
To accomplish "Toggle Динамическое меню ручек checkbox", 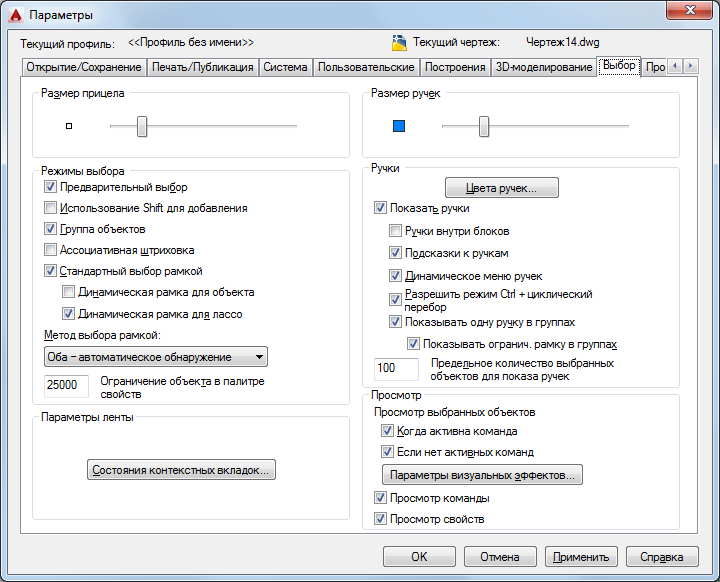I will point(395,276).
